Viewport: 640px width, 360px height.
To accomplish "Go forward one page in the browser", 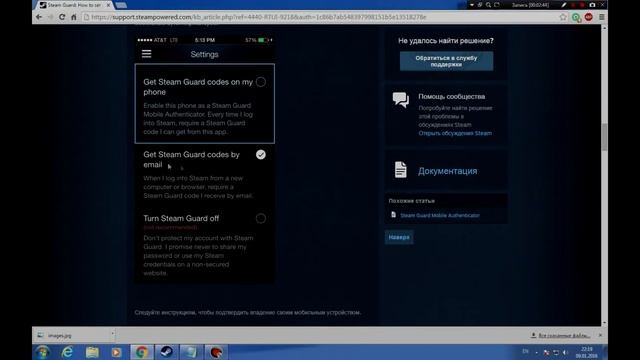I will 50,17.
